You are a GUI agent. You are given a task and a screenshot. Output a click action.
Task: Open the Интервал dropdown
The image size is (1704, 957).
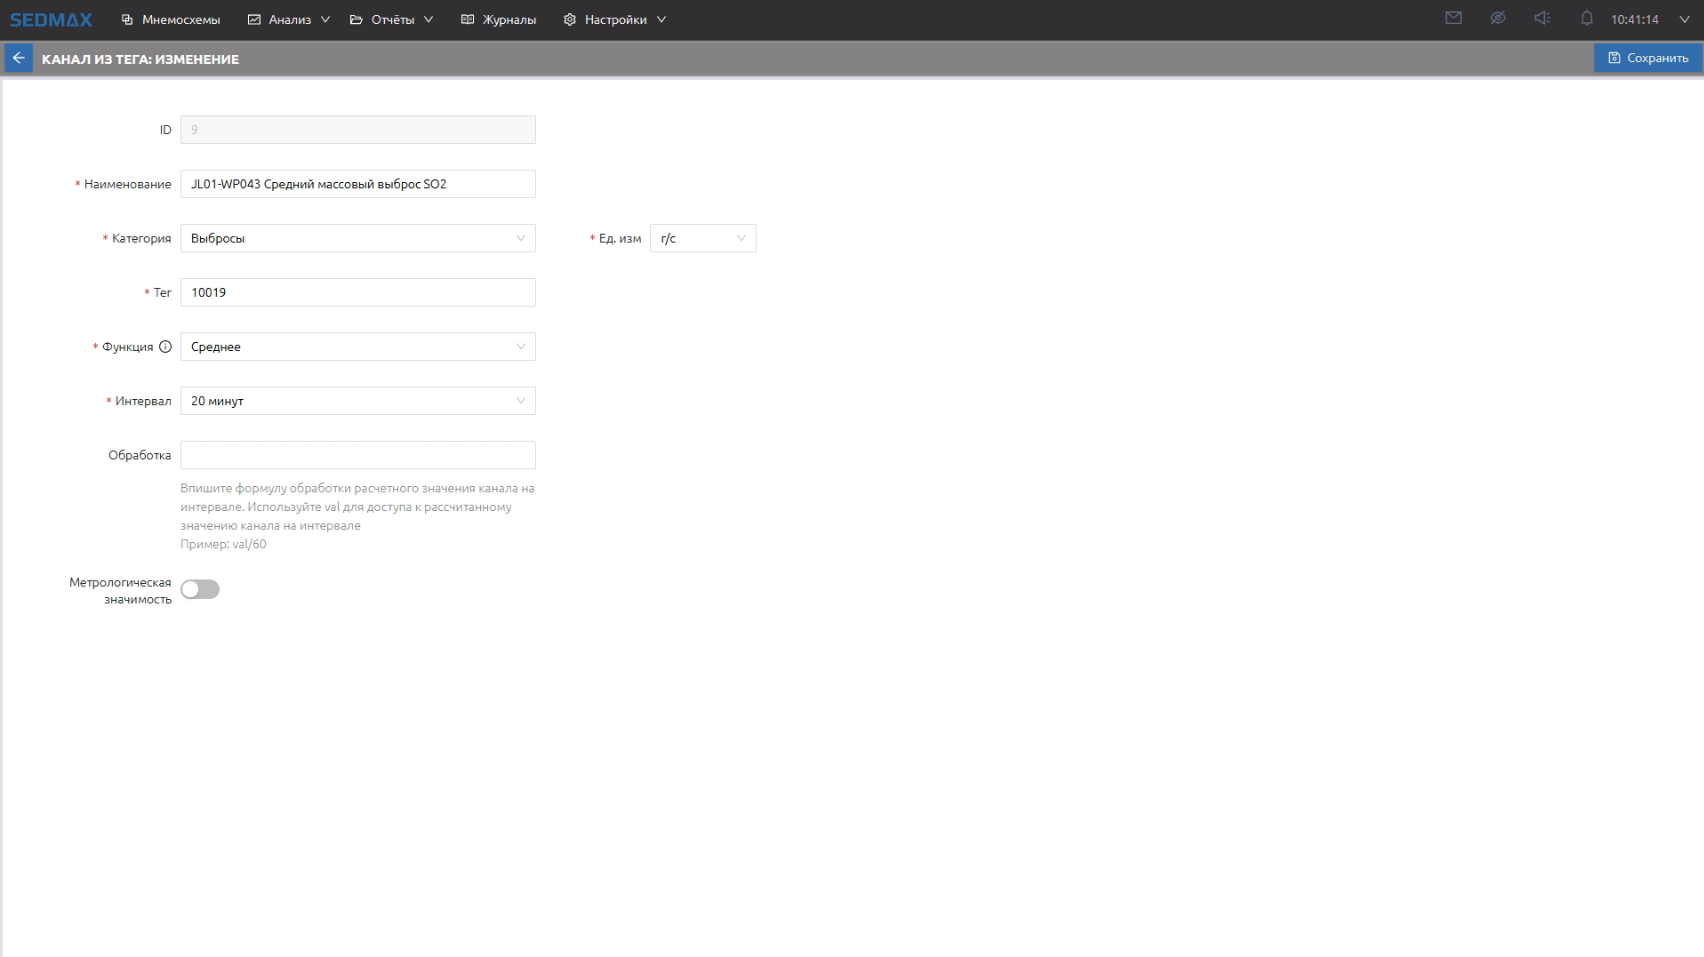pos(357,401)
